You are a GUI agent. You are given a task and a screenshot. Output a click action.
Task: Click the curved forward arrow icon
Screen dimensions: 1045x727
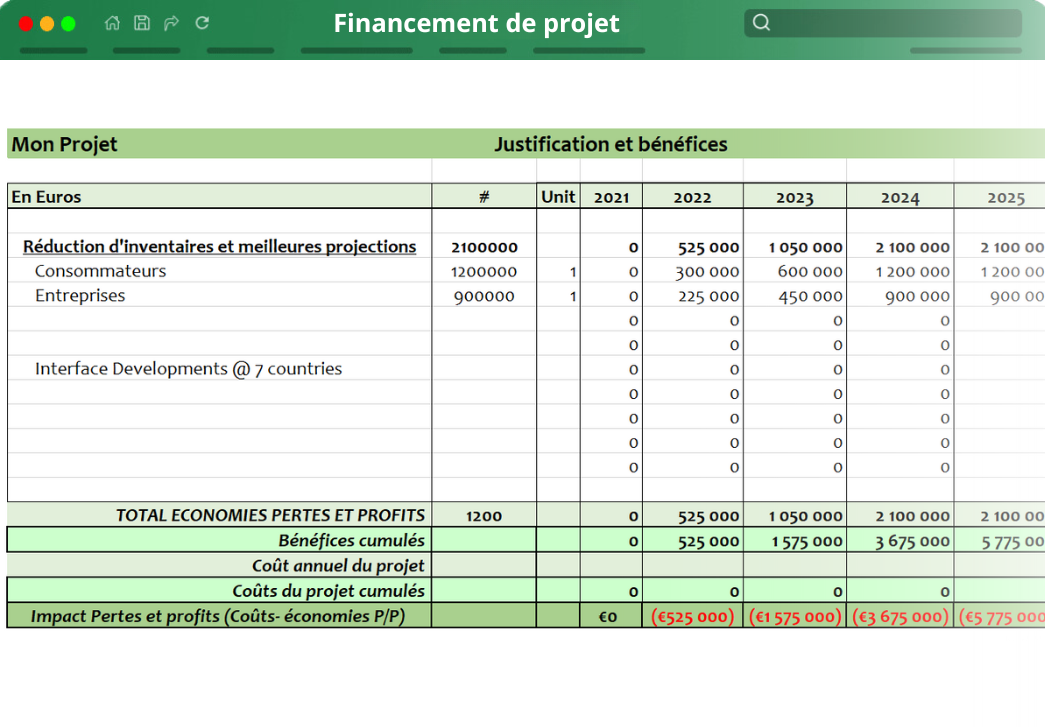[x=171, y=23]
